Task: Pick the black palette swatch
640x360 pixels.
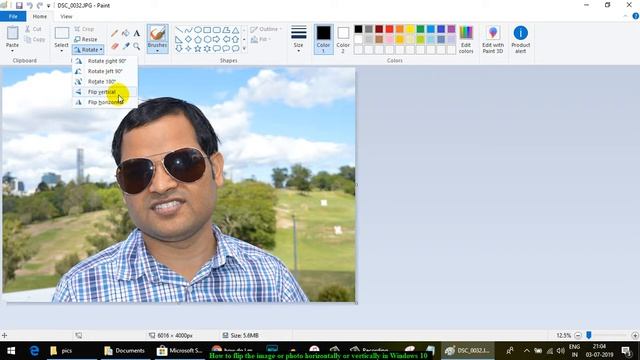Action: [x=358, y=29]
